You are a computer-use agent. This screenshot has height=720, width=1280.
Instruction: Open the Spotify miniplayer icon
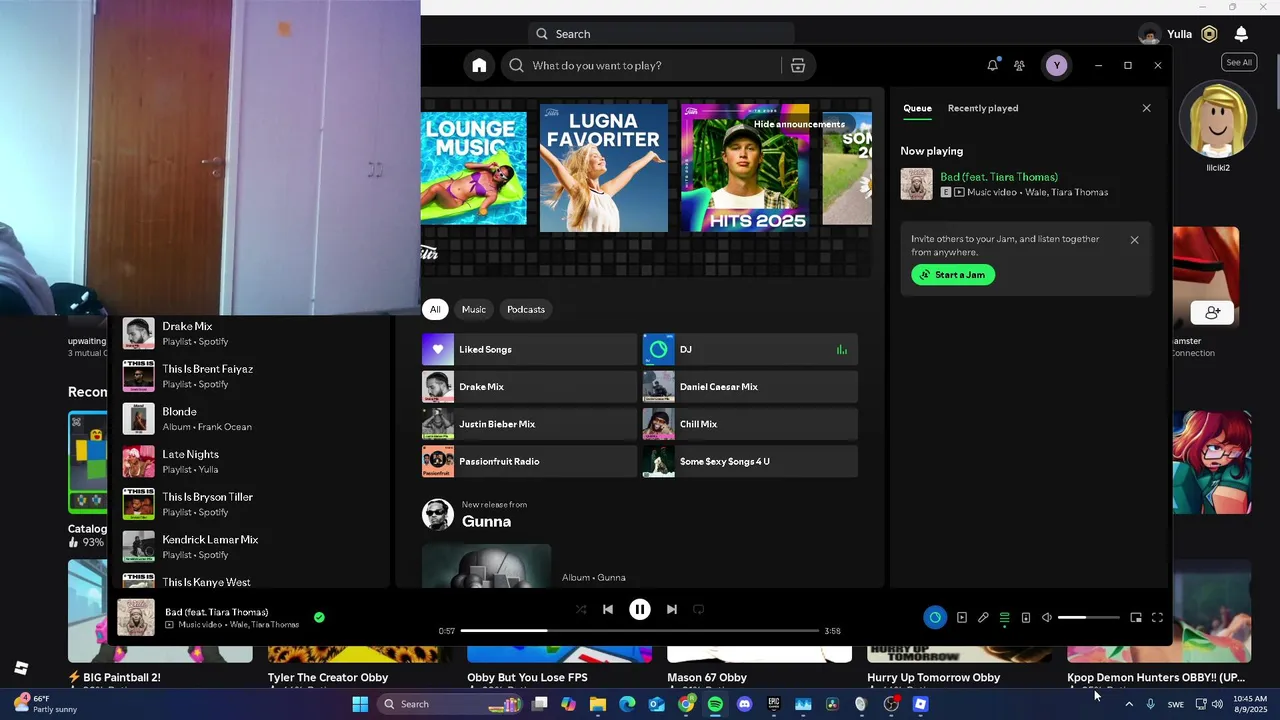pos(1136,617)
